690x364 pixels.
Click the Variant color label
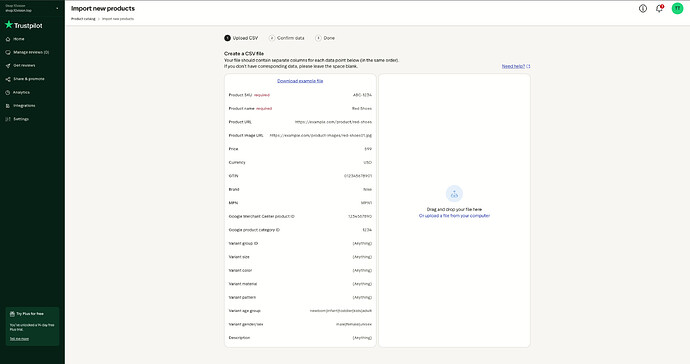240,271
